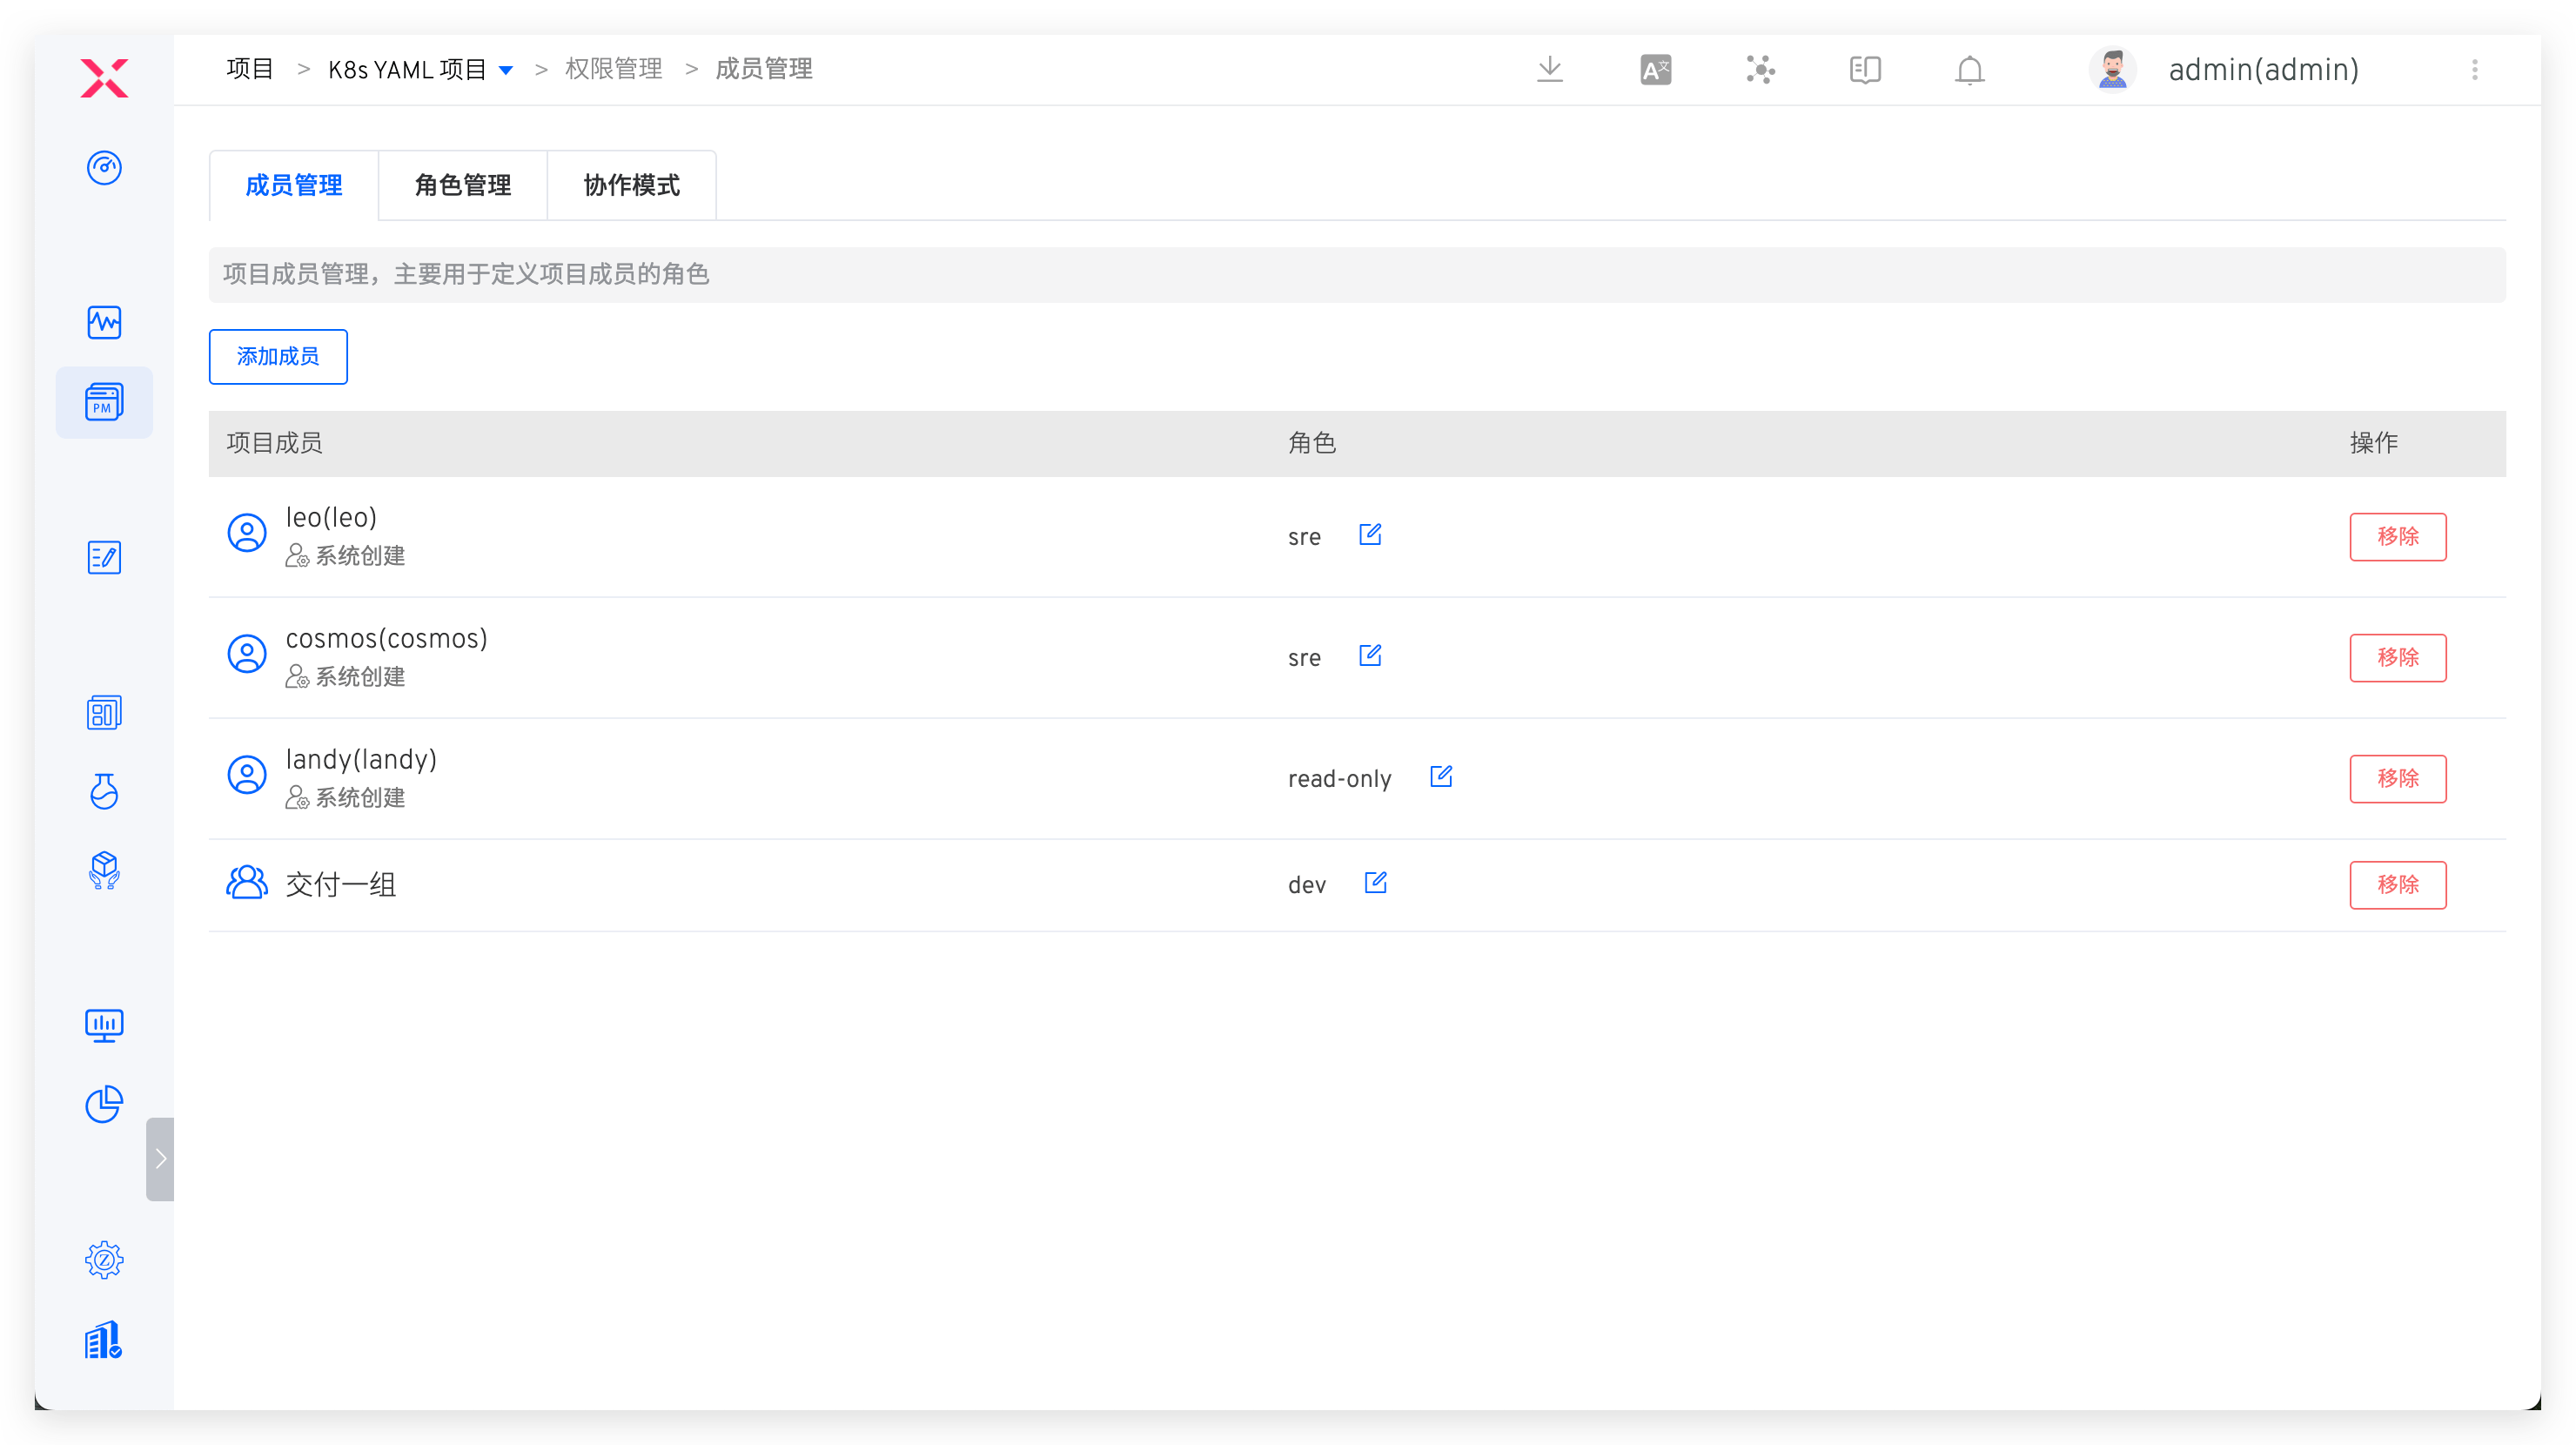2576x1445 pixels.
Task: Switch to 协作模式 tab
Action: 632,185
